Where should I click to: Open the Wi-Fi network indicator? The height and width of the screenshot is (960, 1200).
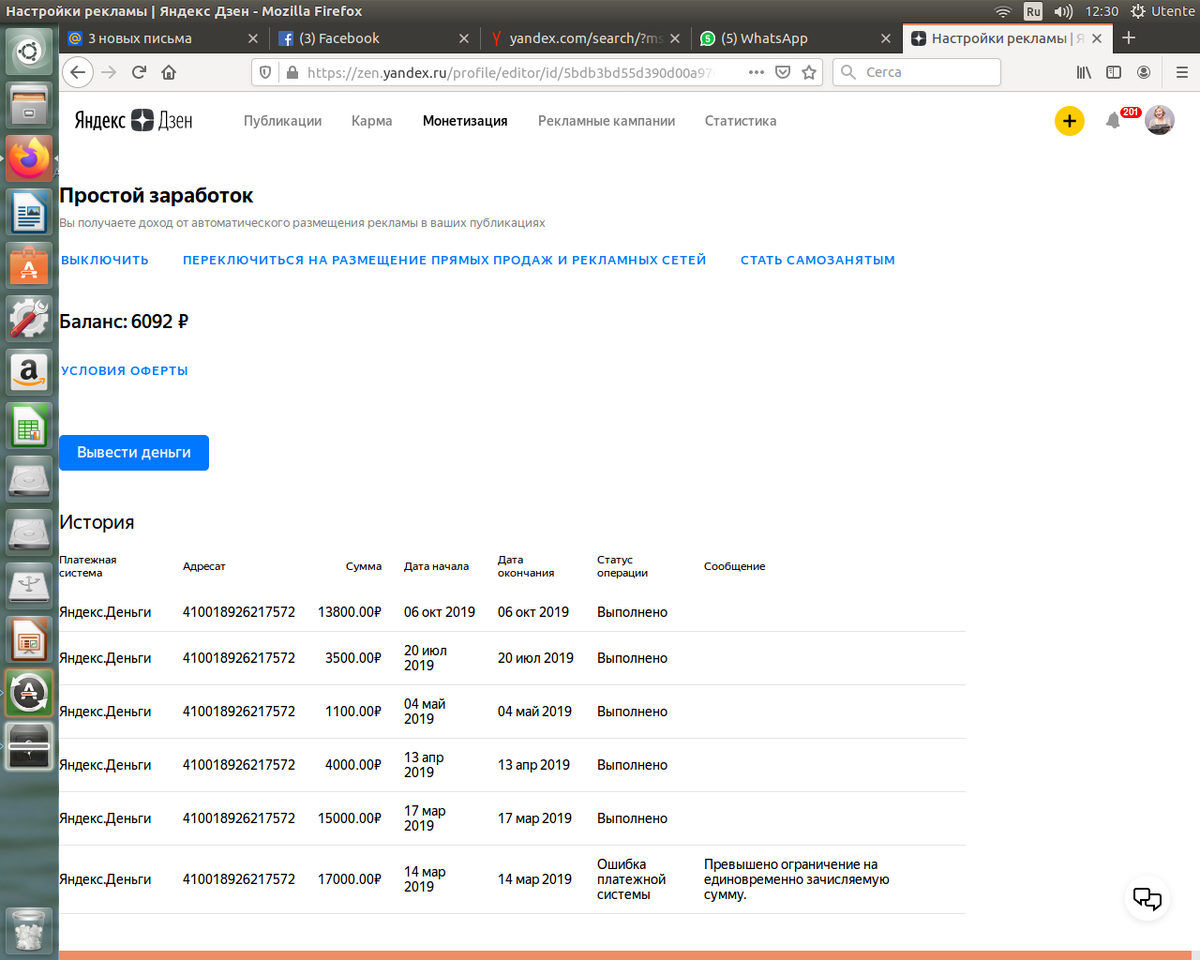click(x=1003, y=11)
